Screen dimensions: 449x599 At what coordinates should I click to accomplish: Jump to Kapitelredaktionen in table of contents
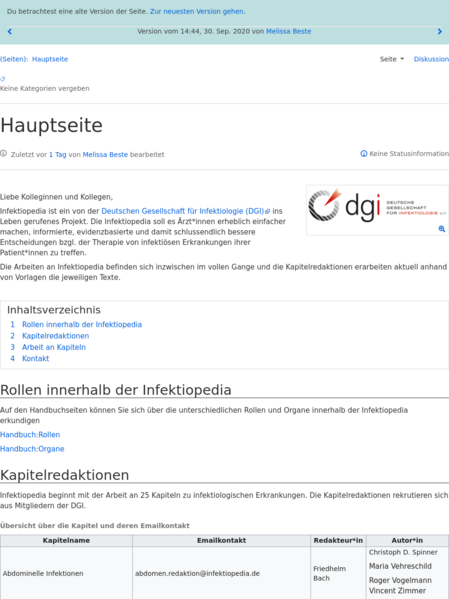[x=55, y=336]
